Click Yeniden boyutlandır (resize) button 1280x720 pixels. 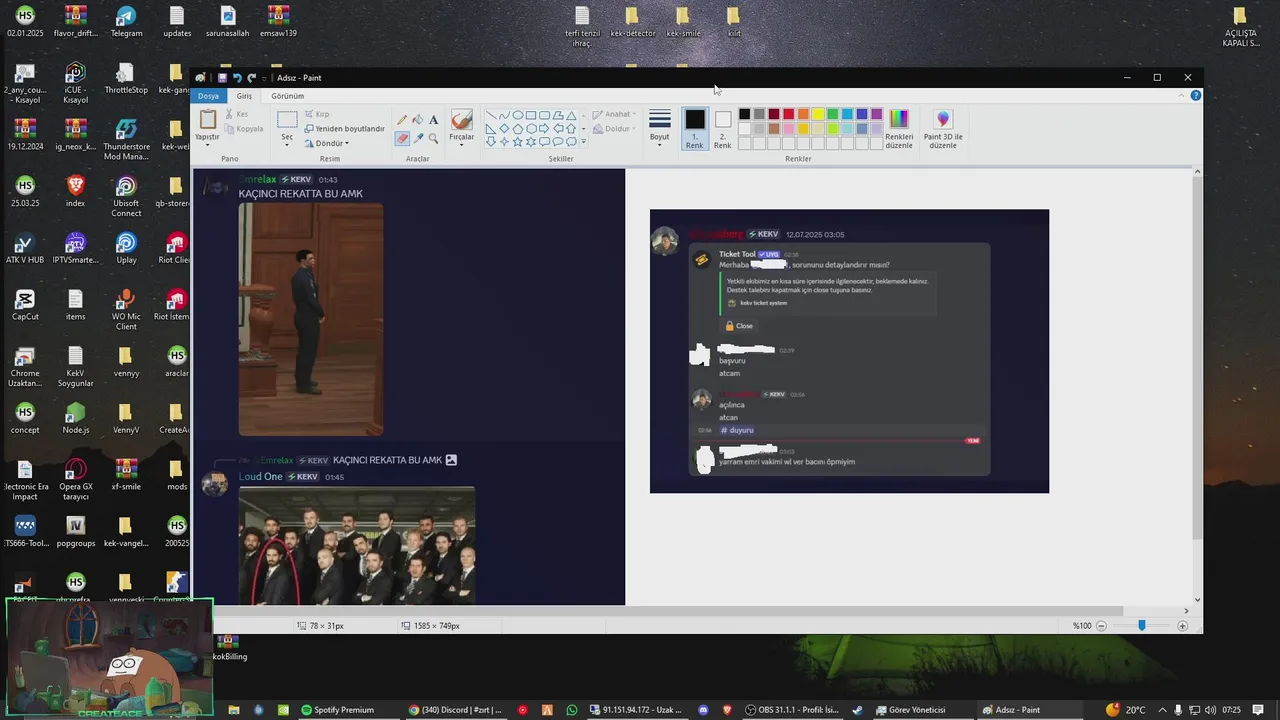click(x=344, y=128)
